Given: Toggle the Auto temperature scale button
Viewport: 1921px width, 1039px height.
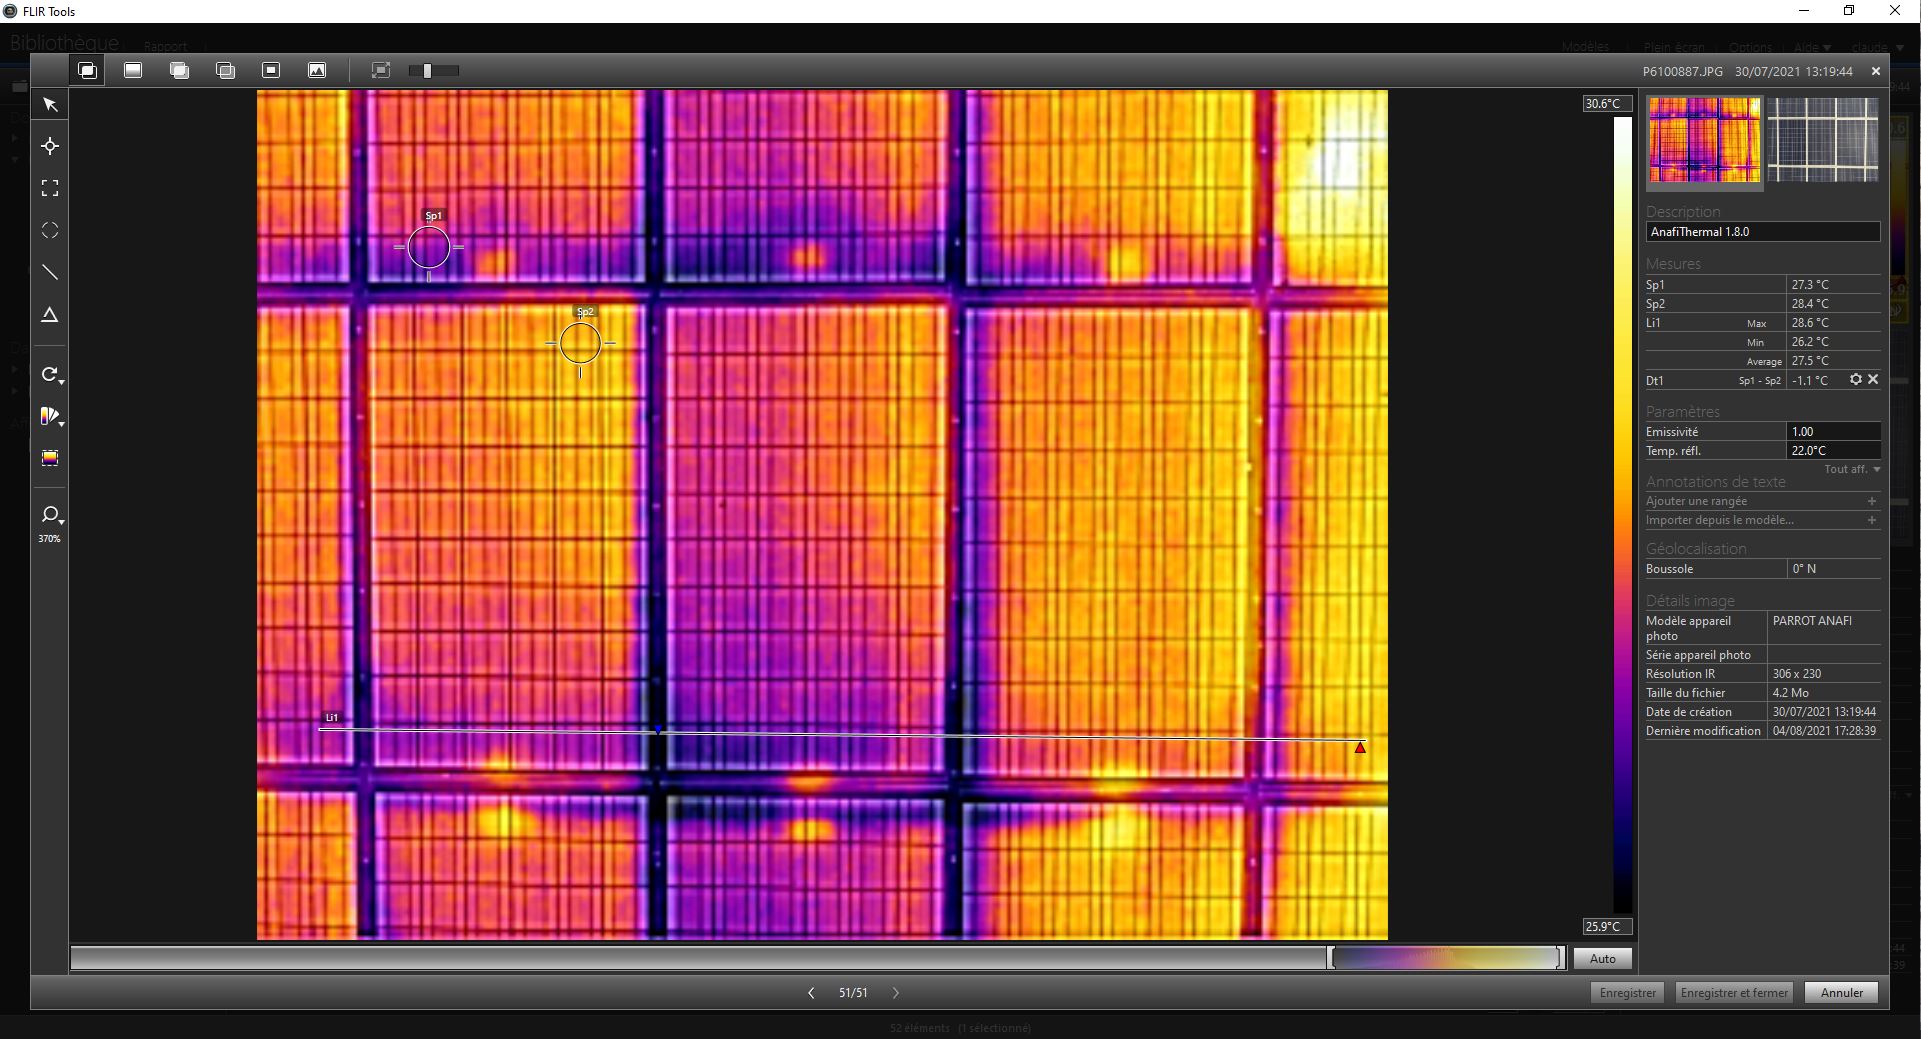Looking at the screenshot, I should (1602, 958).
